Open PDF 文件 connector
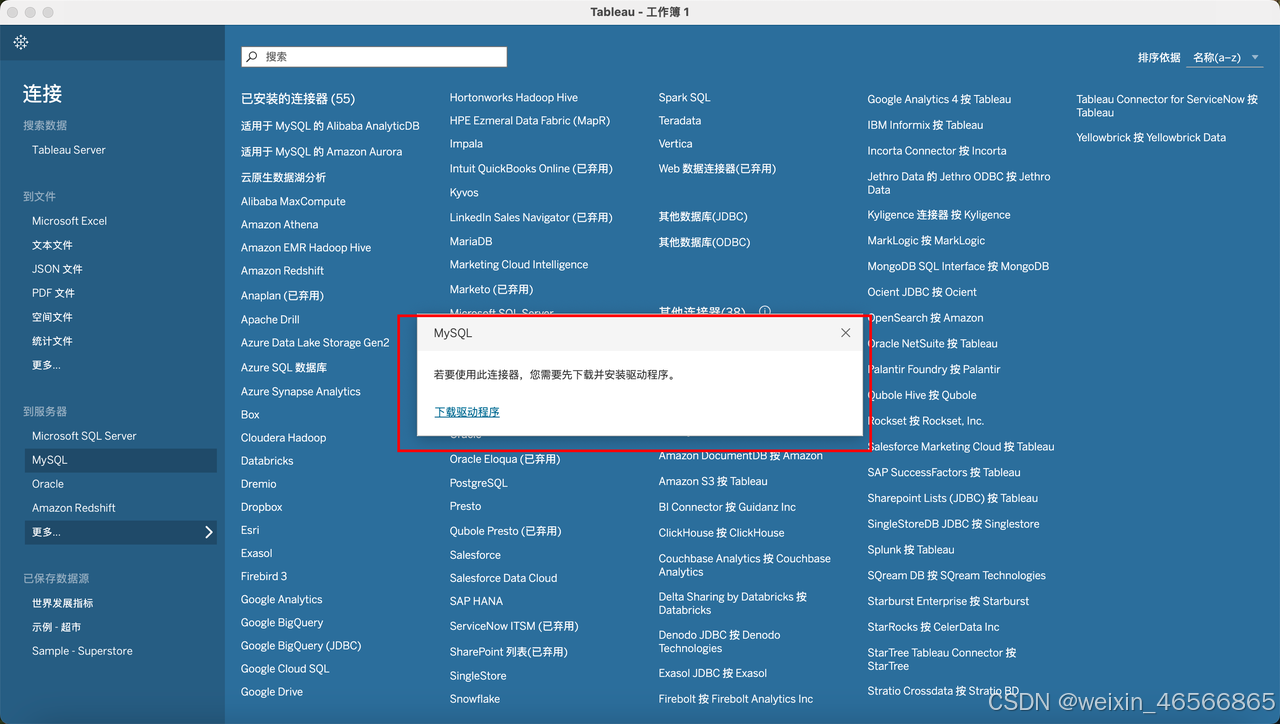 (x=53, y=293)
